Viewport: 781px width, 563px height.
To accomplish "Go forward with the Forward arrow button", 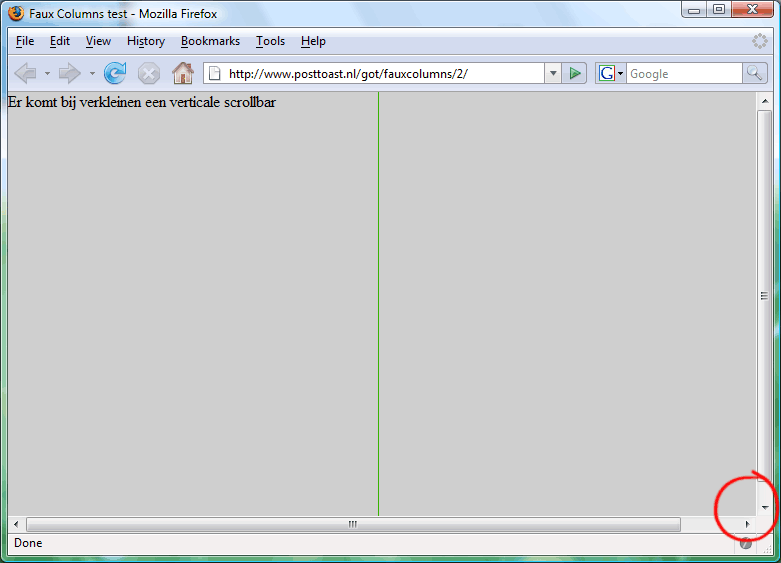I will click(x=70, y=74).
